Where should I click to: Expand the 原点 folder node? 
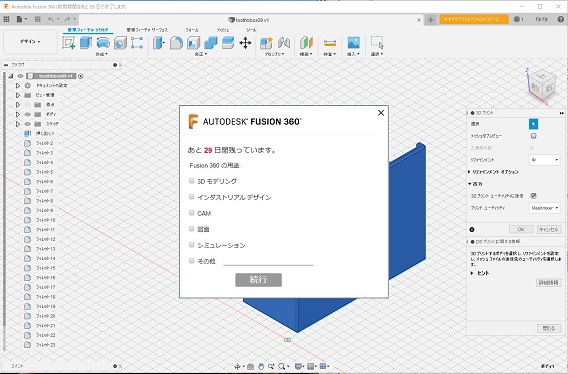pyautogui.click(x=17, y=104)
